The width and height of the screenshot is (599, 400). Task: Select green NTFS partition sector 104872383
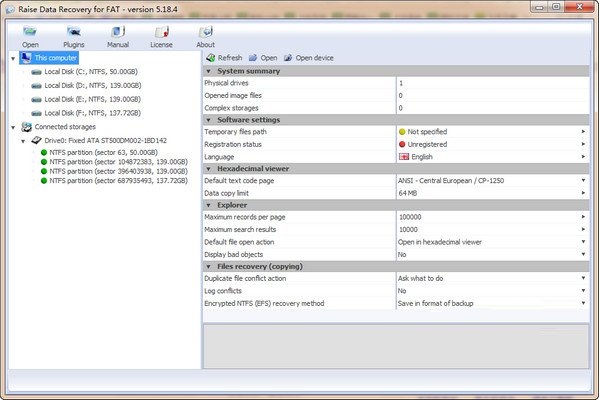(44, 162)
